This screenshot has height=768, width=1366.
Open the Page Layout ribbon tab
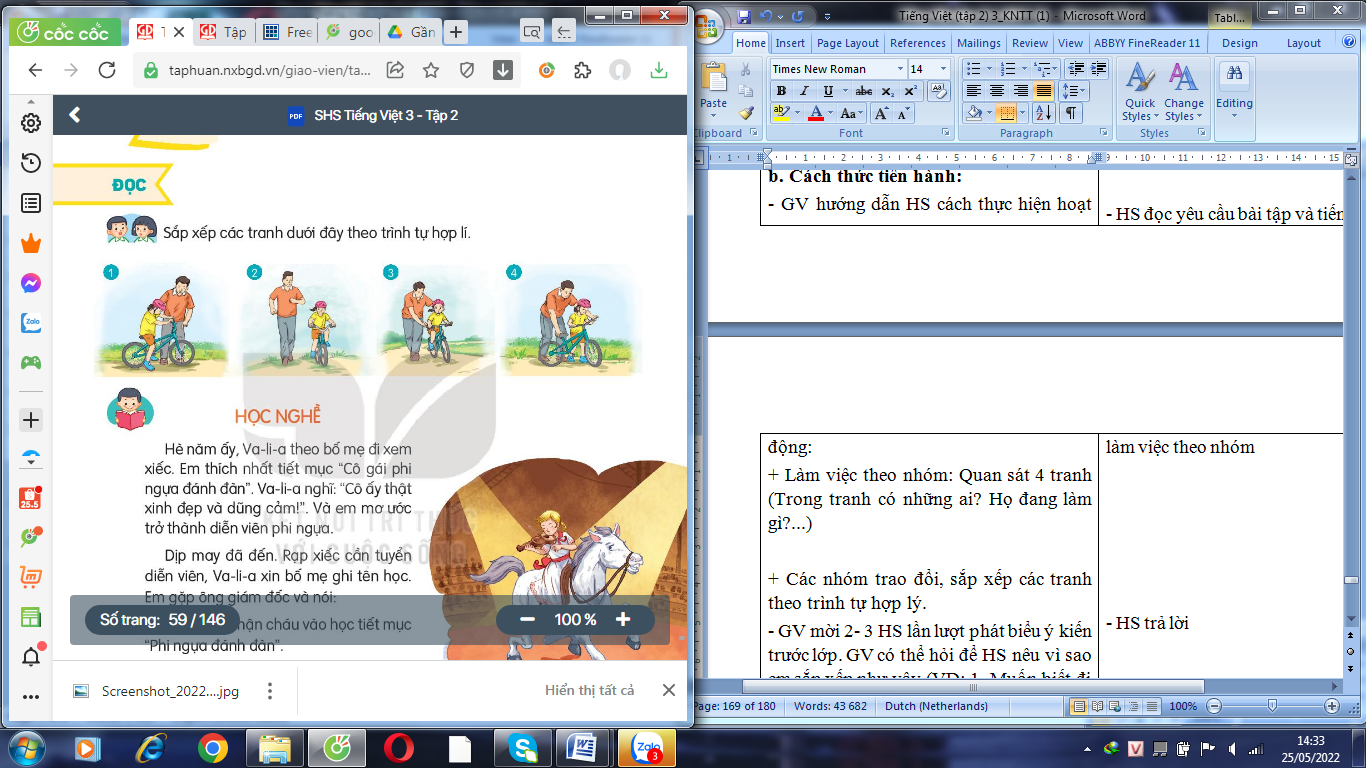[x=848, y=43]
